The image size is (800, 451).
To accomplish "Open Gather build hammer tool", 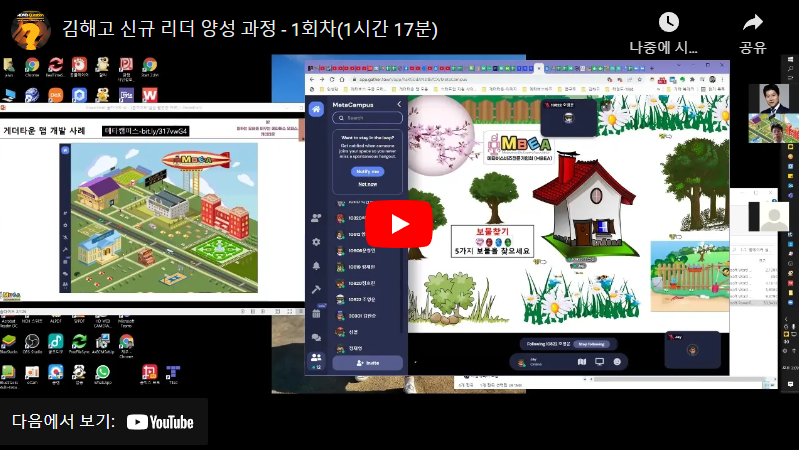I will (316, 289).
